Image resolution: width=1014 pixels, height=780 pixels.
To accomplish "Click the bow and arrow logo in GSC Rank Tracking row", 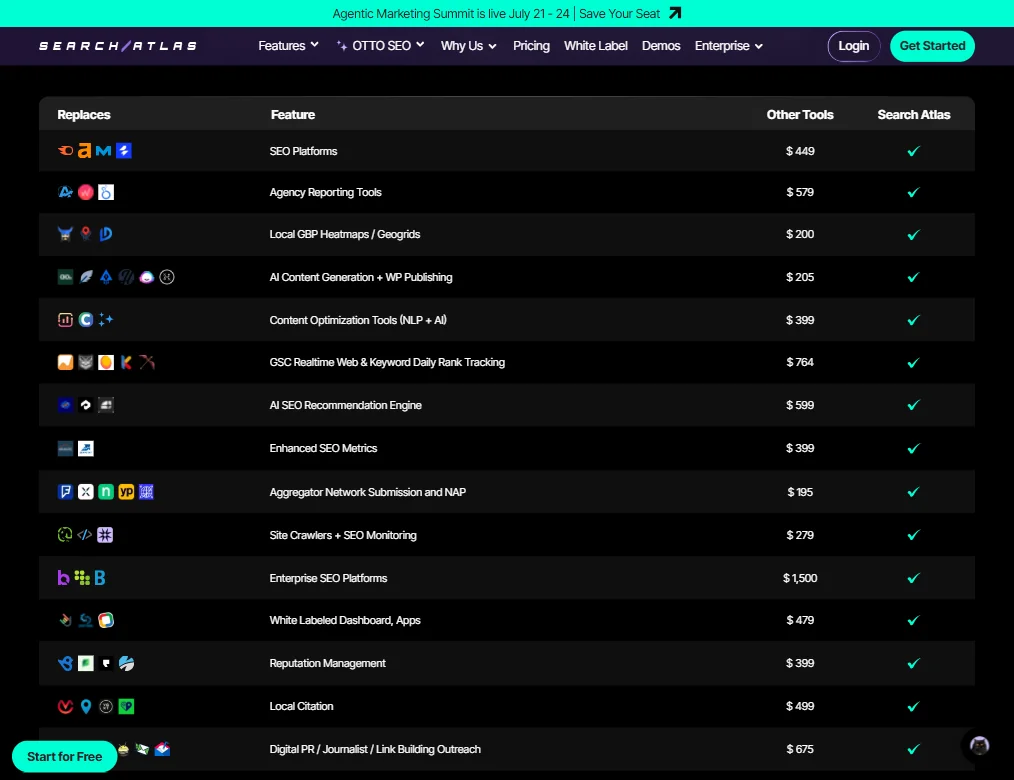I will point(147,362).
